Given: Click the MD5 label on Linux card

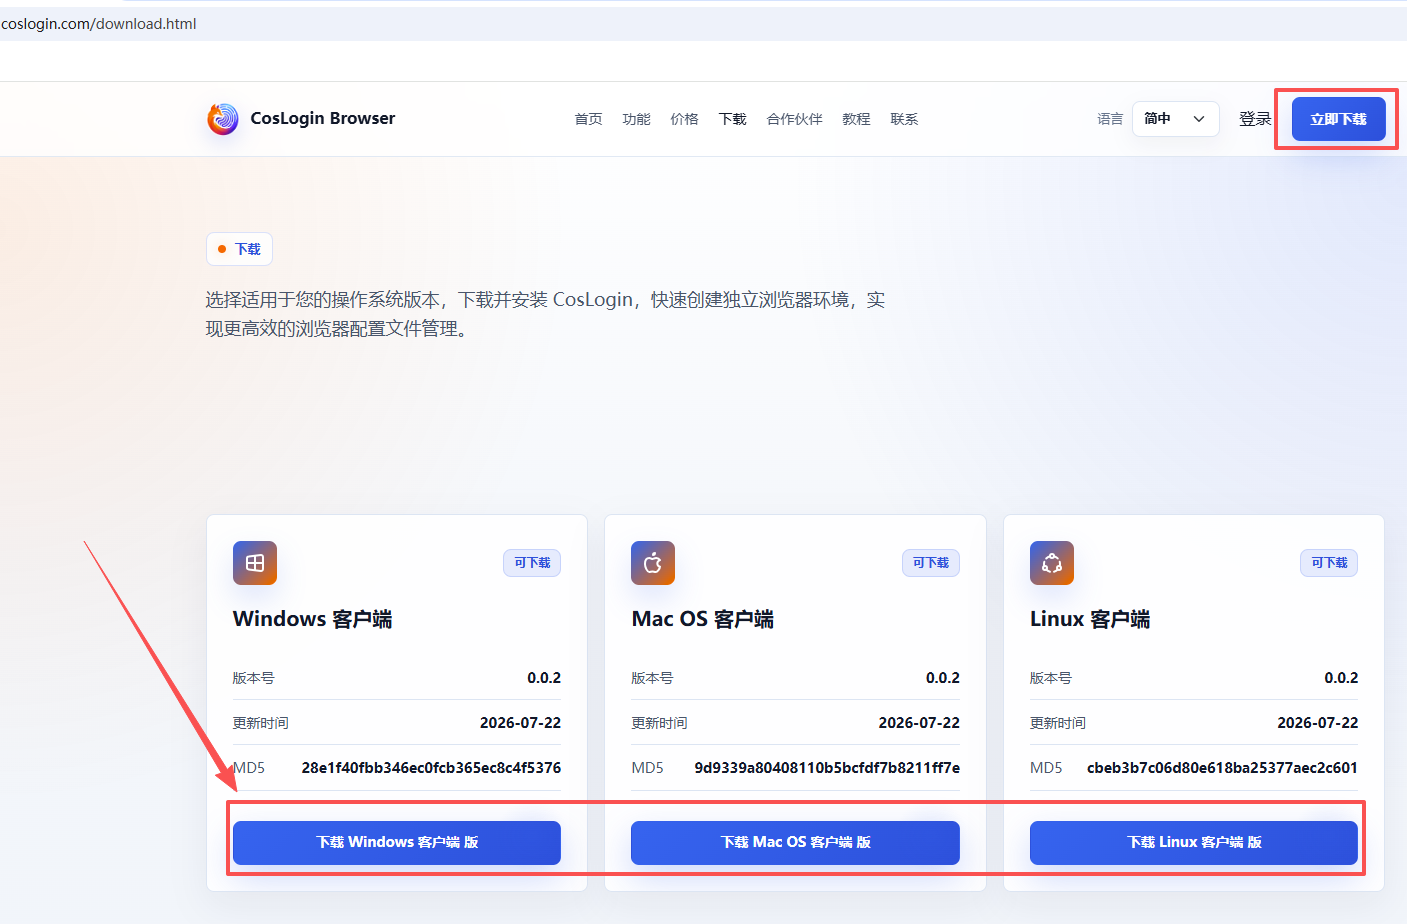Looking at the screenshot, I should tap(1046, 768).
